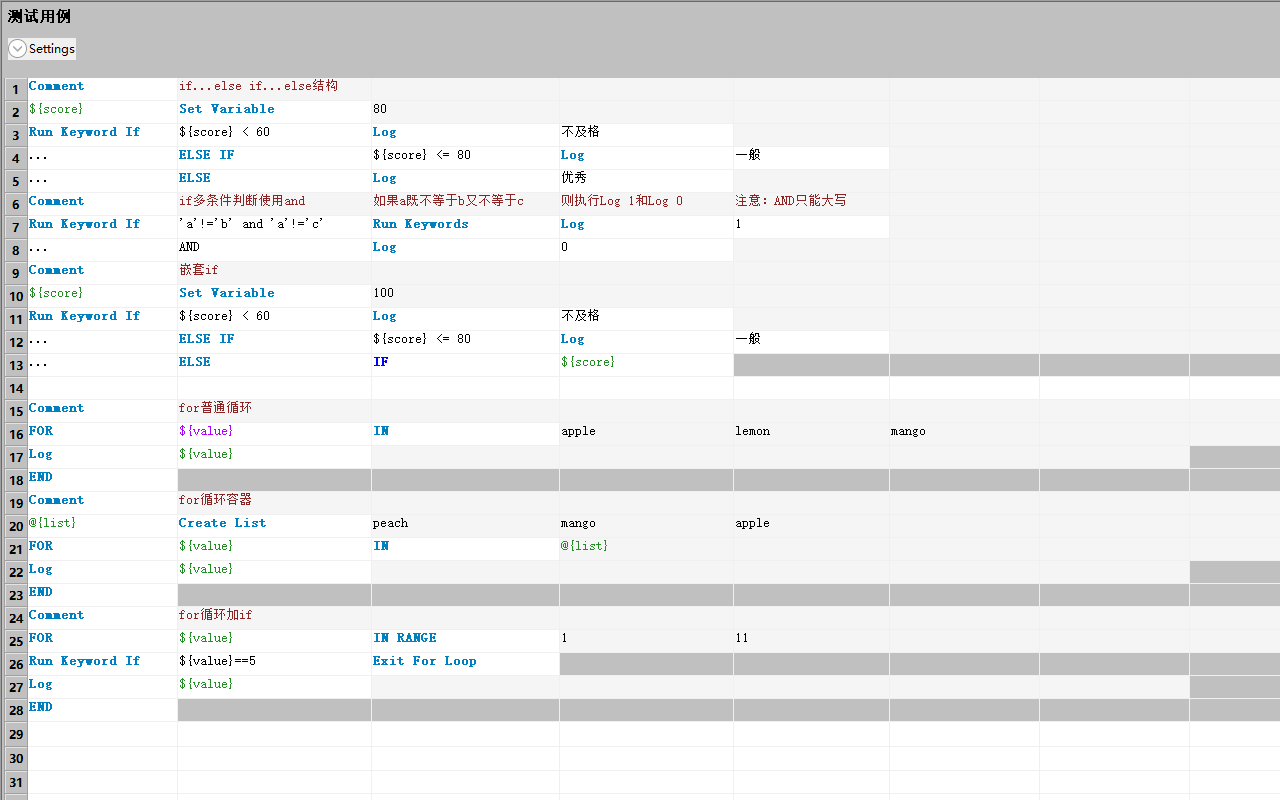This screenshot has width=1280, height=800.
Task: Expand the Settings section
Action: tap(18, 49)
